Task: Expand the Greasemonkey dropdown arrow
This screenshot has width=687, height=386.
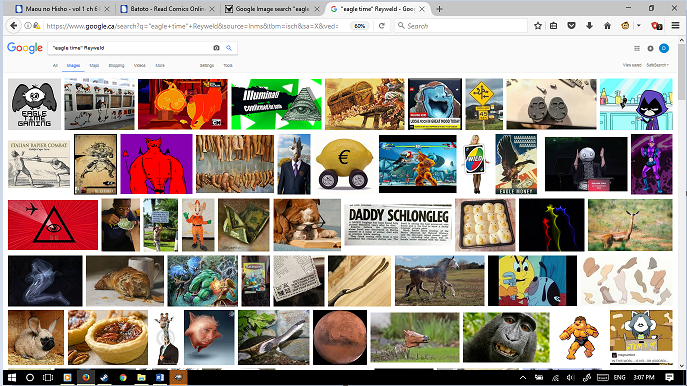Action: coord(639,26)
